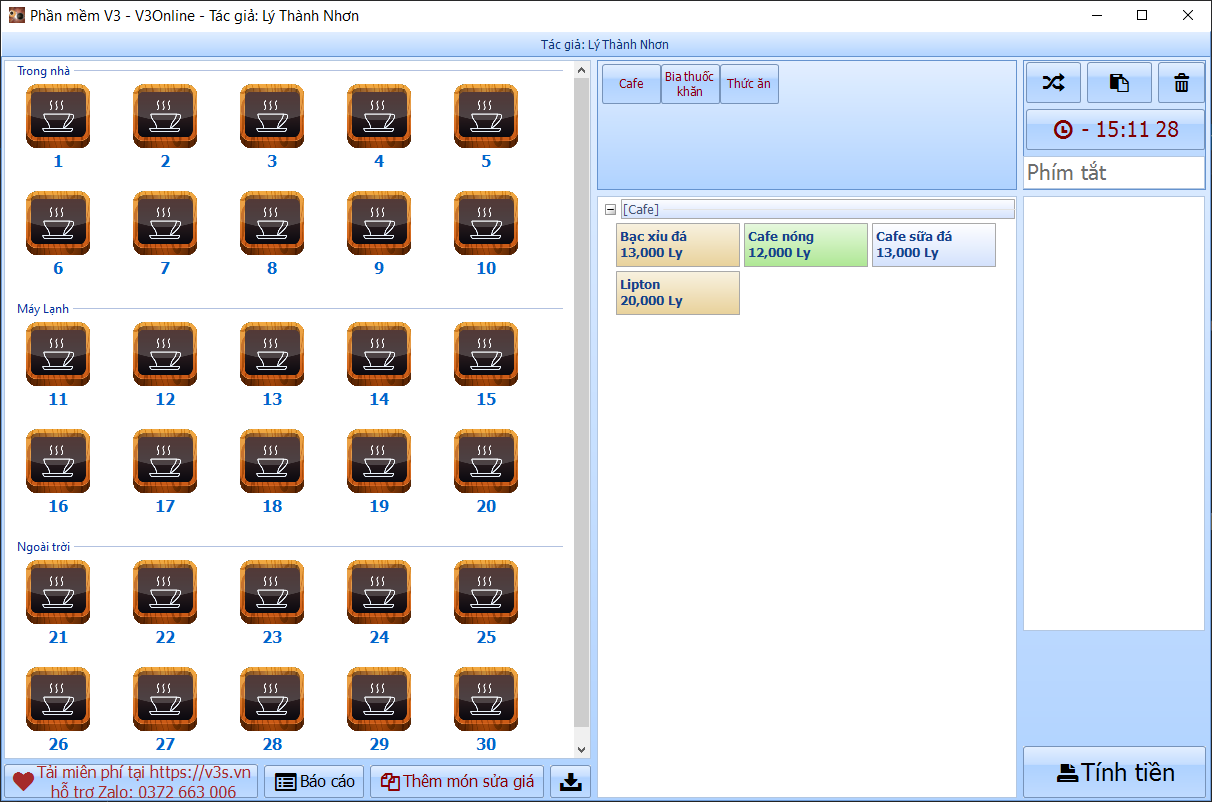1212x802 pixels.
Task: Select table 13 in Máy Lạnh
Action: click(x=271, y=354)
